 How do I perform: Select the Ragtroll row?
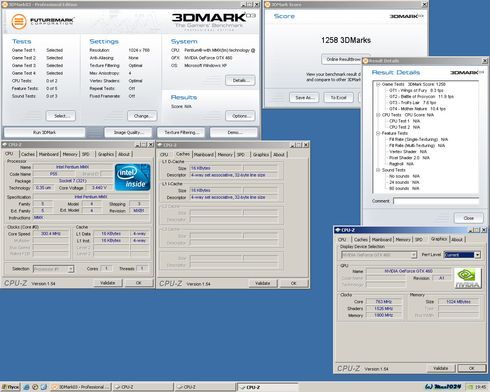point(401,164)
